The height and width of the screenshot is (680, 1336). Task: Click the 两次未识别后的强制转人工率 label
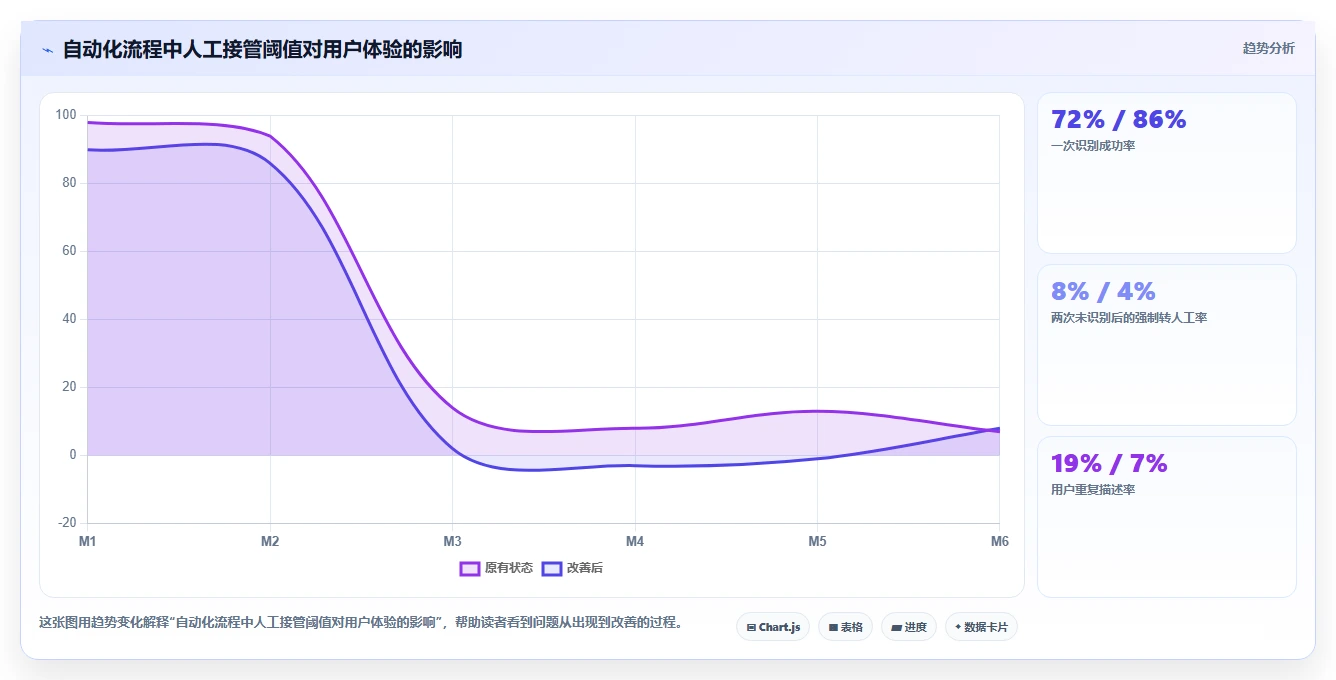coord(1129,318)
